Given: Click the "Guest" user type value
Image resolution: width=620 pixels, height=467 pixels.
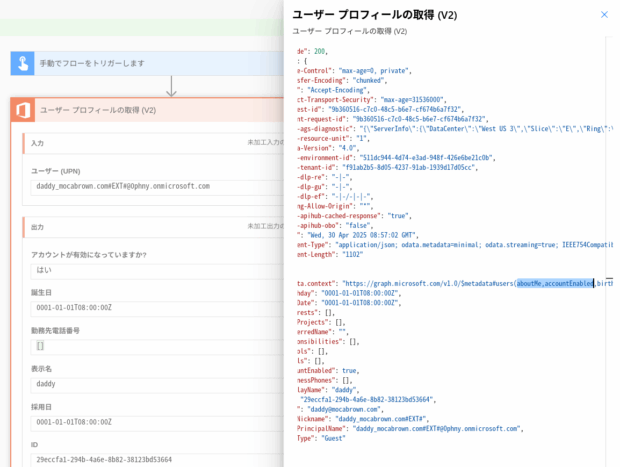Looking at the screenshot, I should pos(333,439).
